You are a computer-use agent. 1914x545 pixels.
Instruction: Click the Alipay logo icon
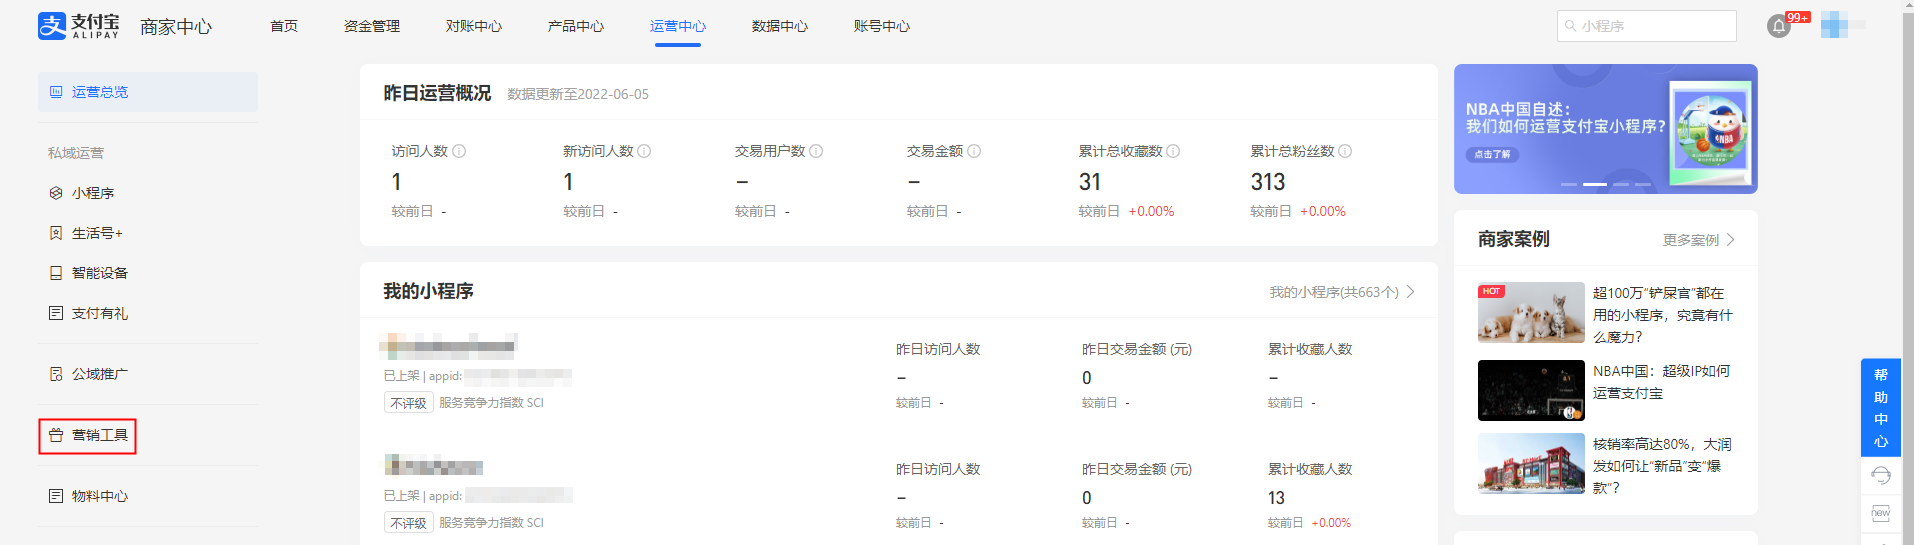tap(52, 26)
